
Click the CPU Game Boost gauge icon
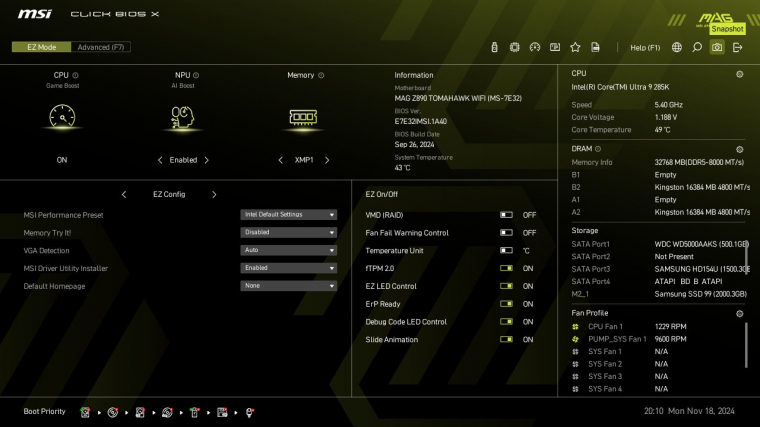pyautogui.click(x=62, y=116)
